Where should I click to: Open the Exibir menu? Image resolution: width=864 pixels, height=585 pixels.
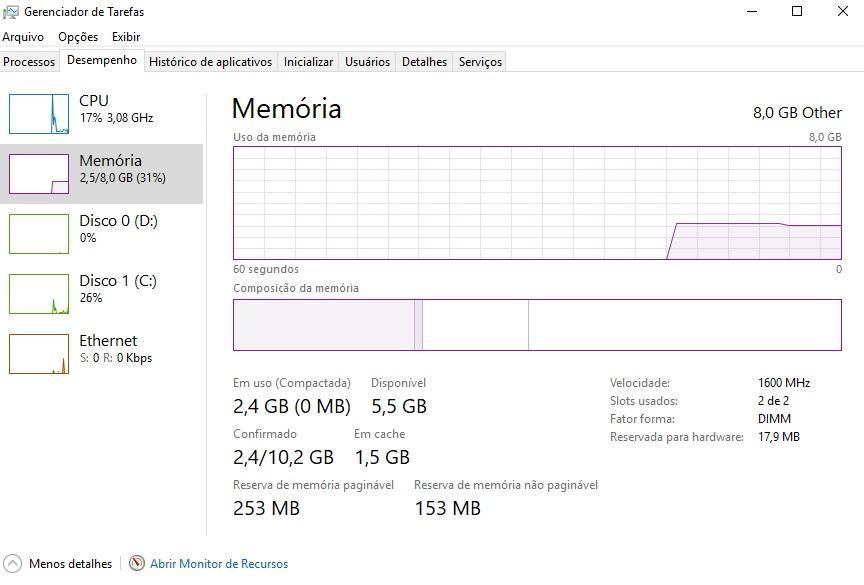click(126, 37)
